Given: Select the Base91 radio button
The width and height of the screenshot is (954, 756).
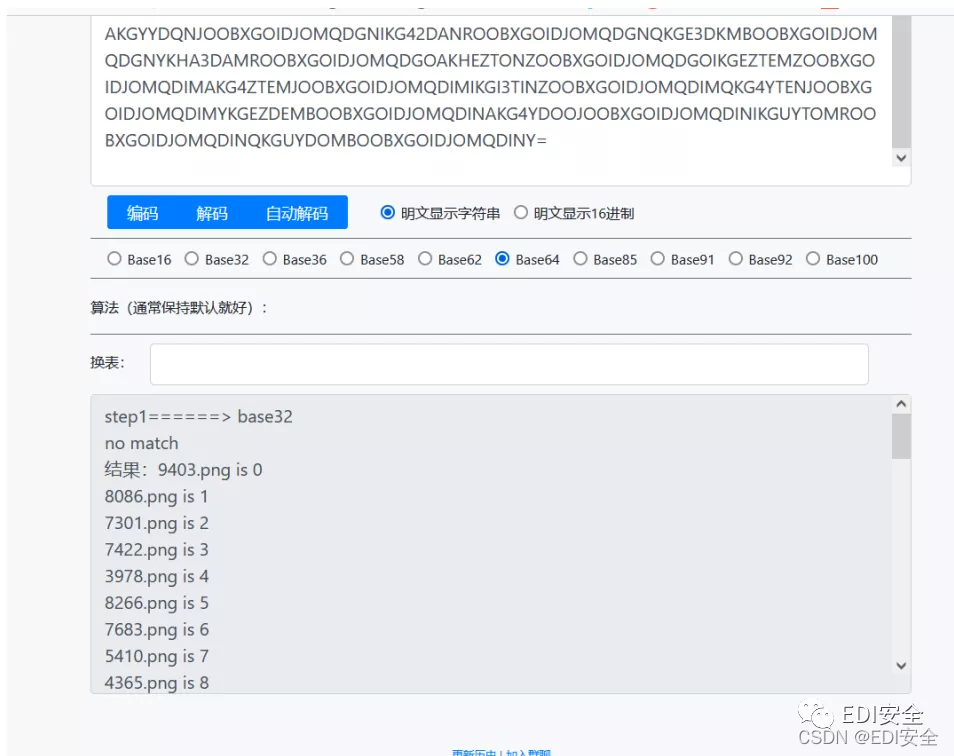Looking at the screenshot, I should click(x=658, y=259).
